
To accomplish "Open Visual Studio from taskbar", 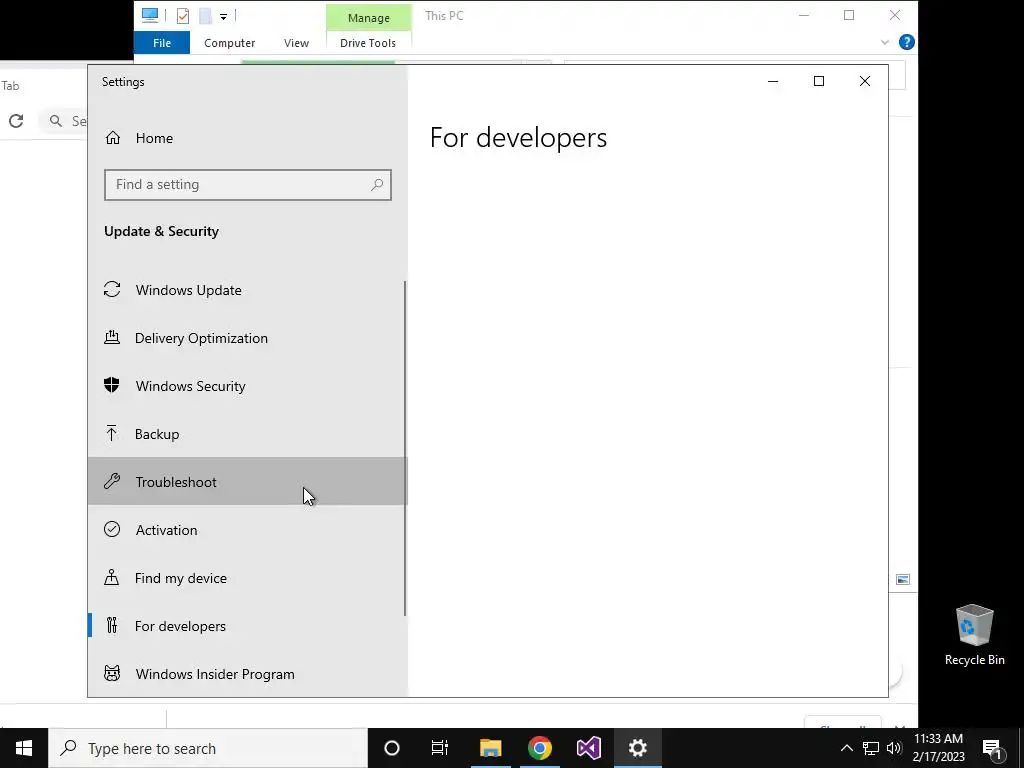I will click(588, 748).
